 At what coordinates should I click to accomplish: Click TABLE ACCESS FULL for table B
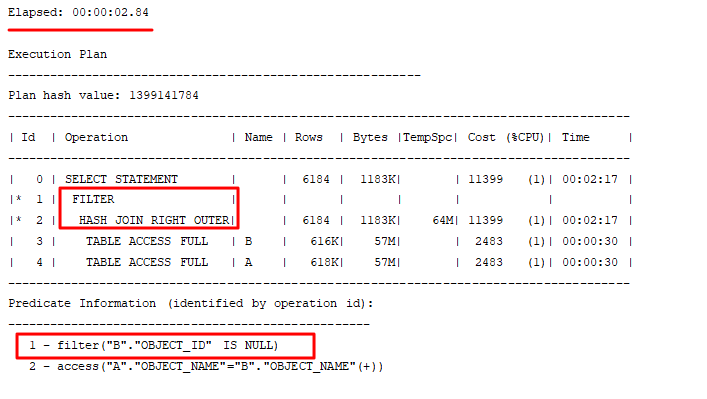pos(147,241)
